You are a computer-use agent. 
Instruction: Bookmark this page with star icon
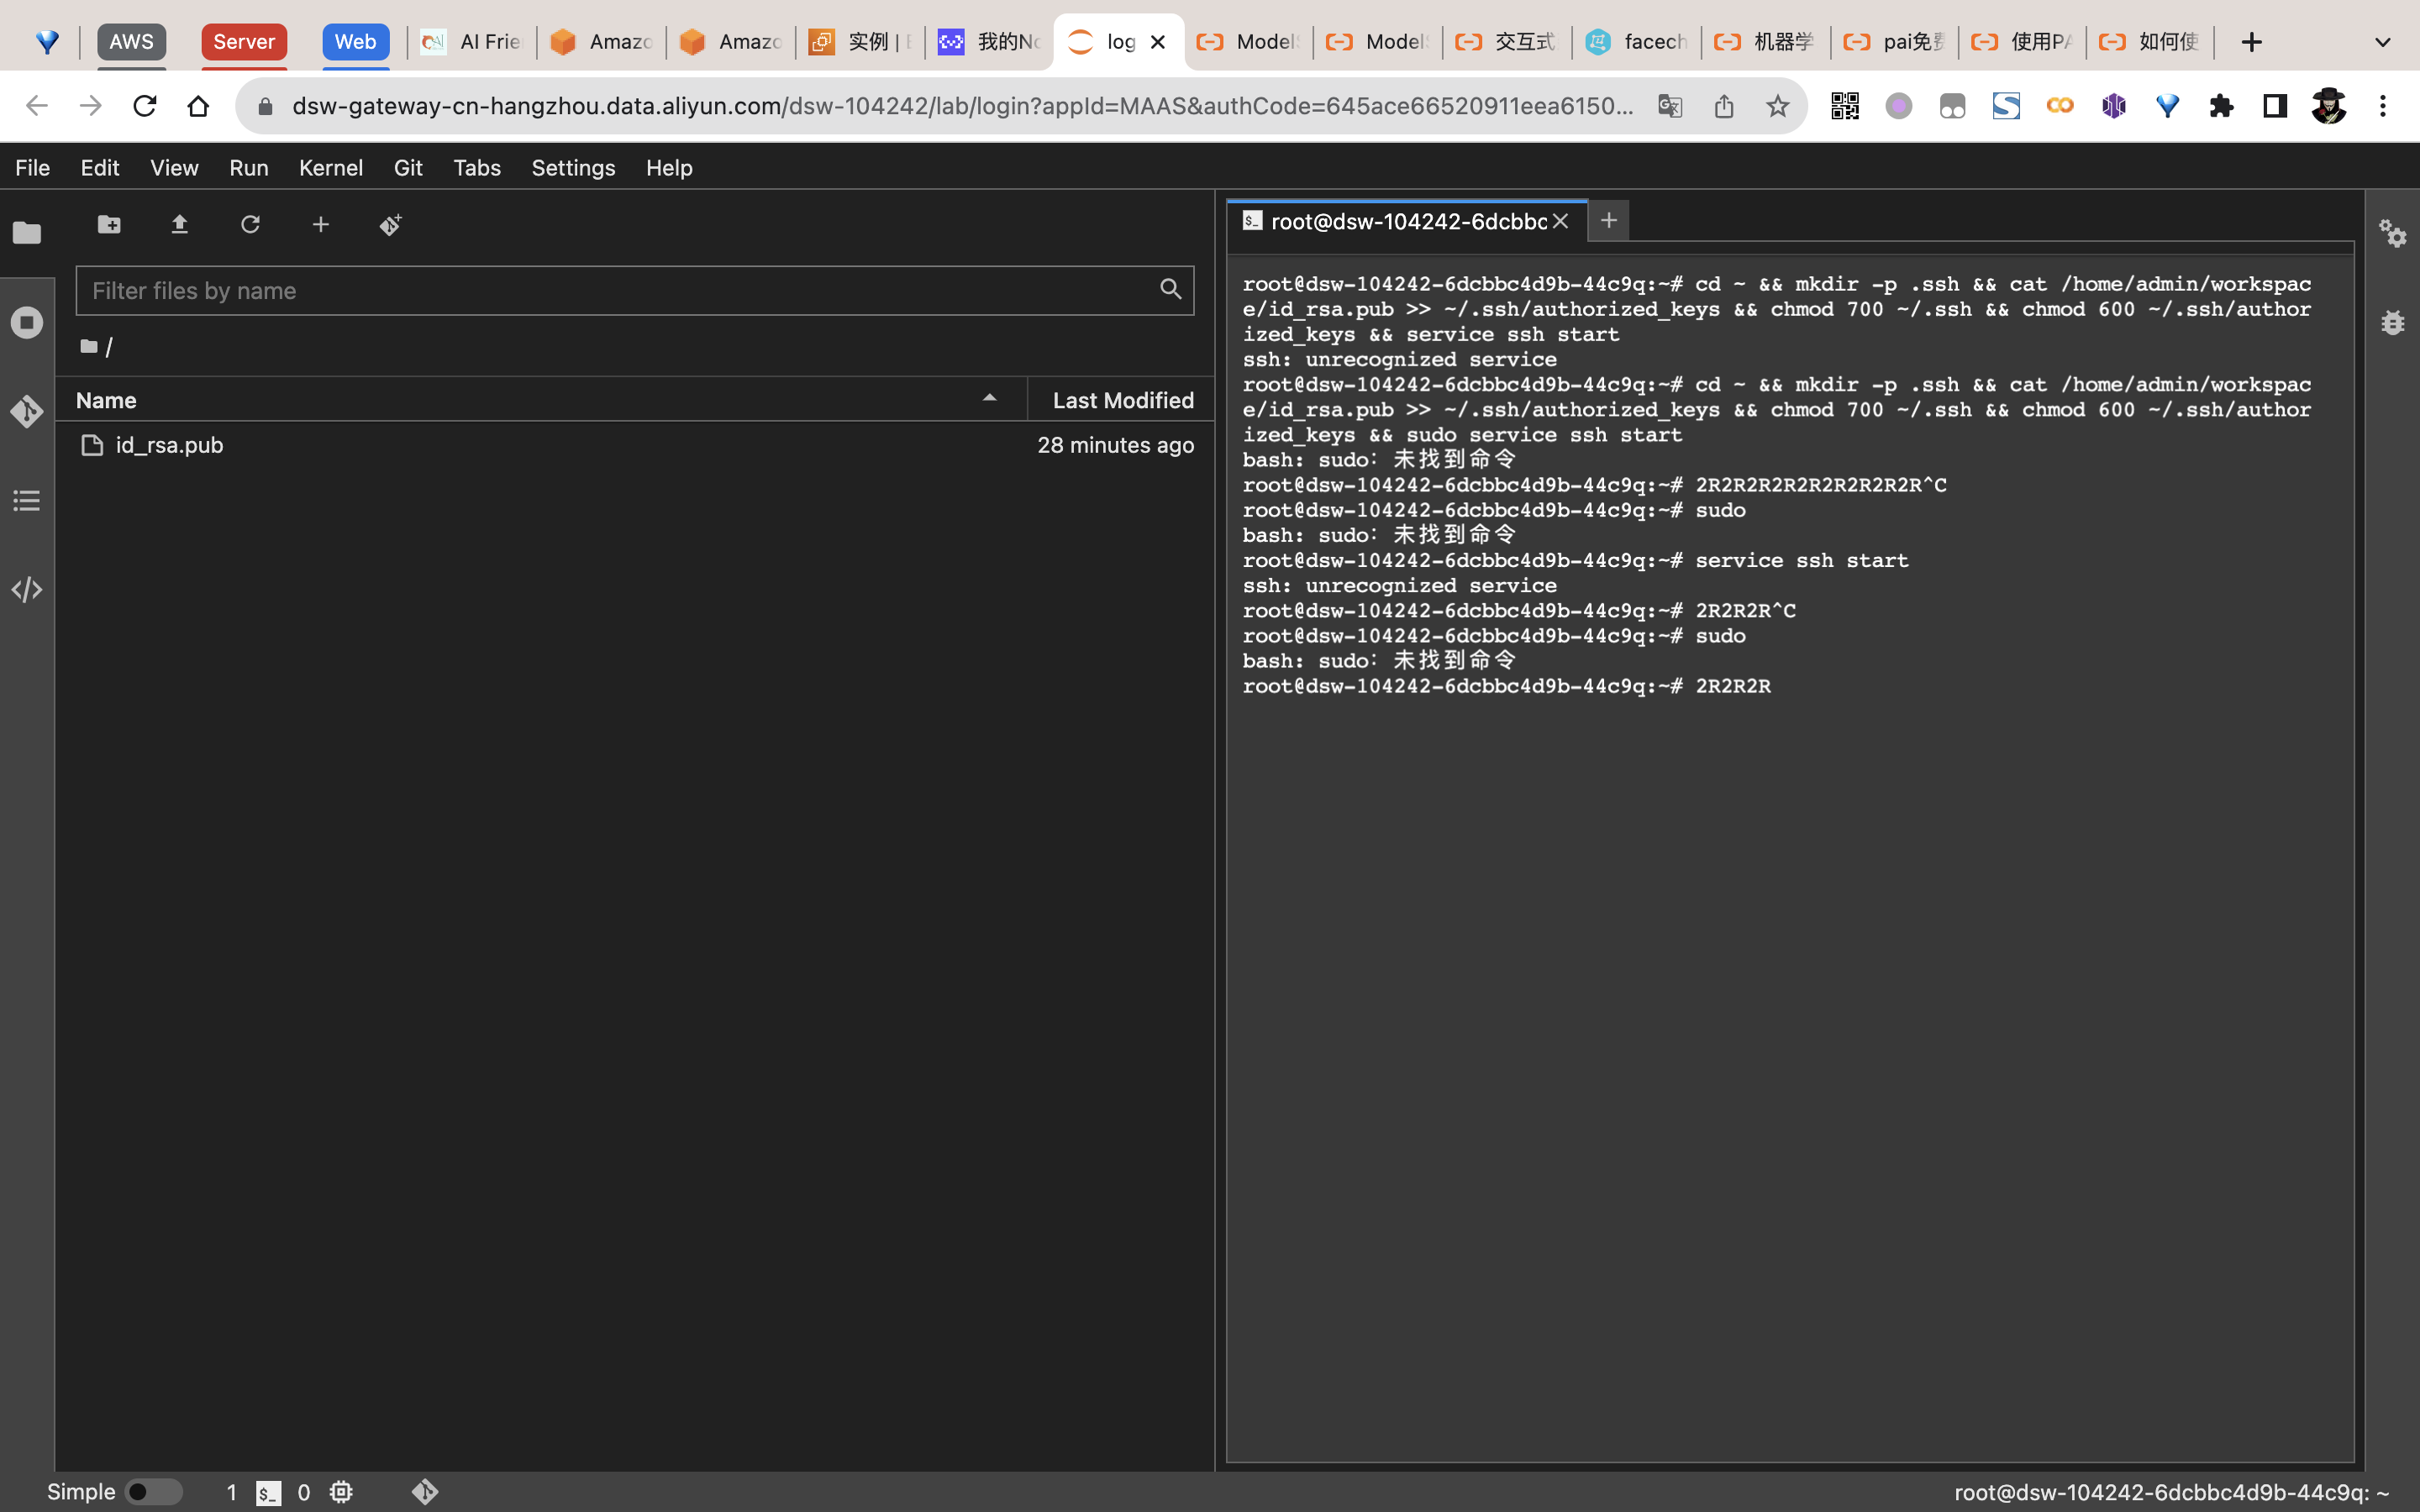tap(1777, 106)
